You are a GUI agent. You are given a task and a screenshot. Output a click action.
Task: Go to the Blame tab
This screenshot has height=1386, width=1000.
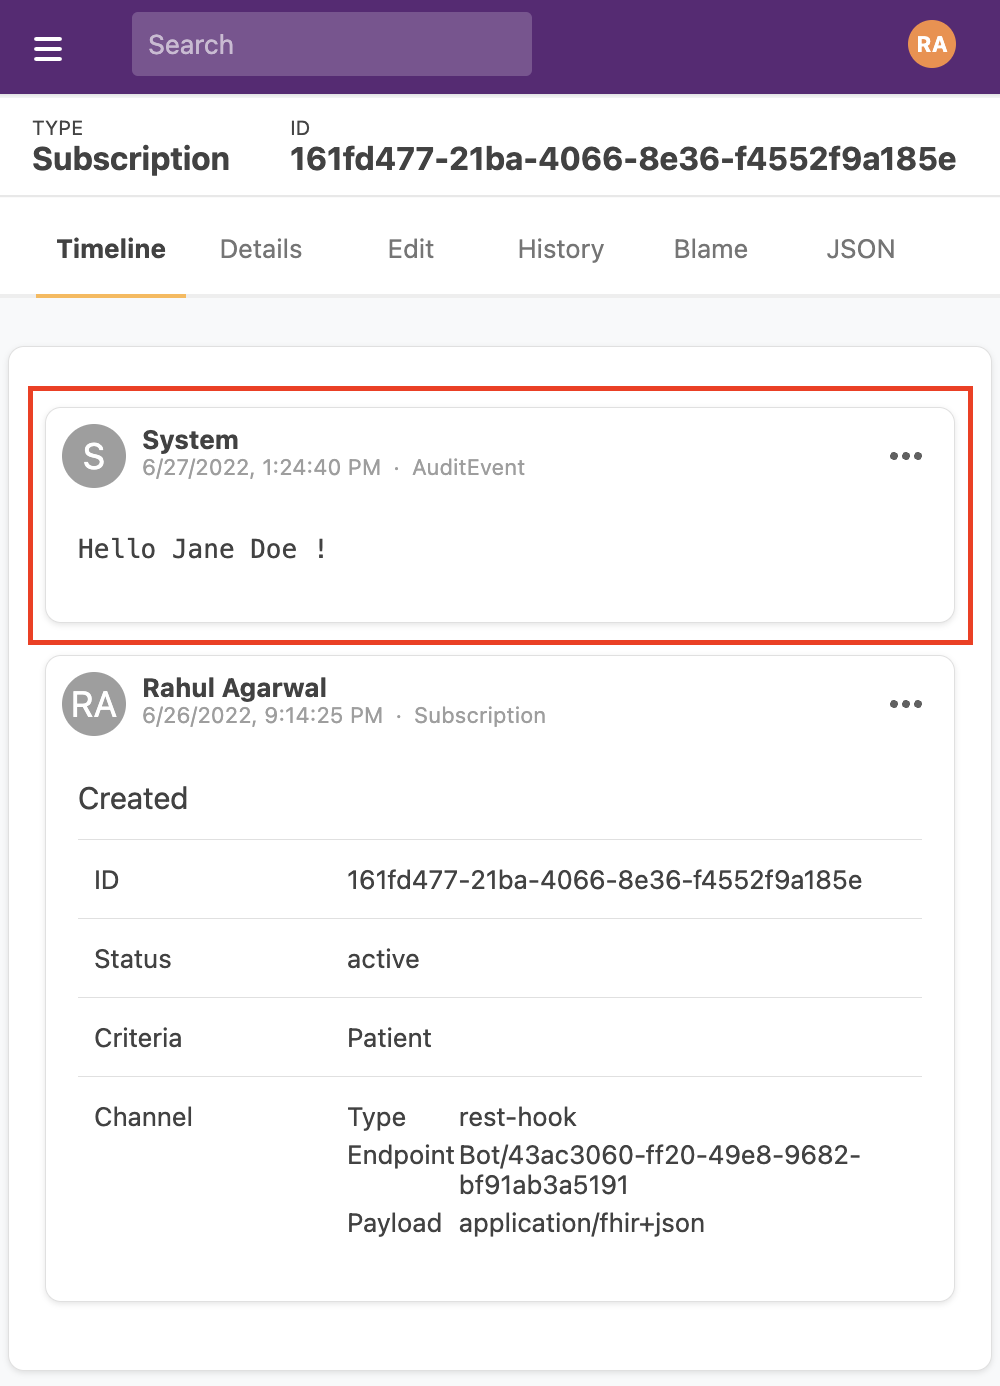(x=710, y=249)
